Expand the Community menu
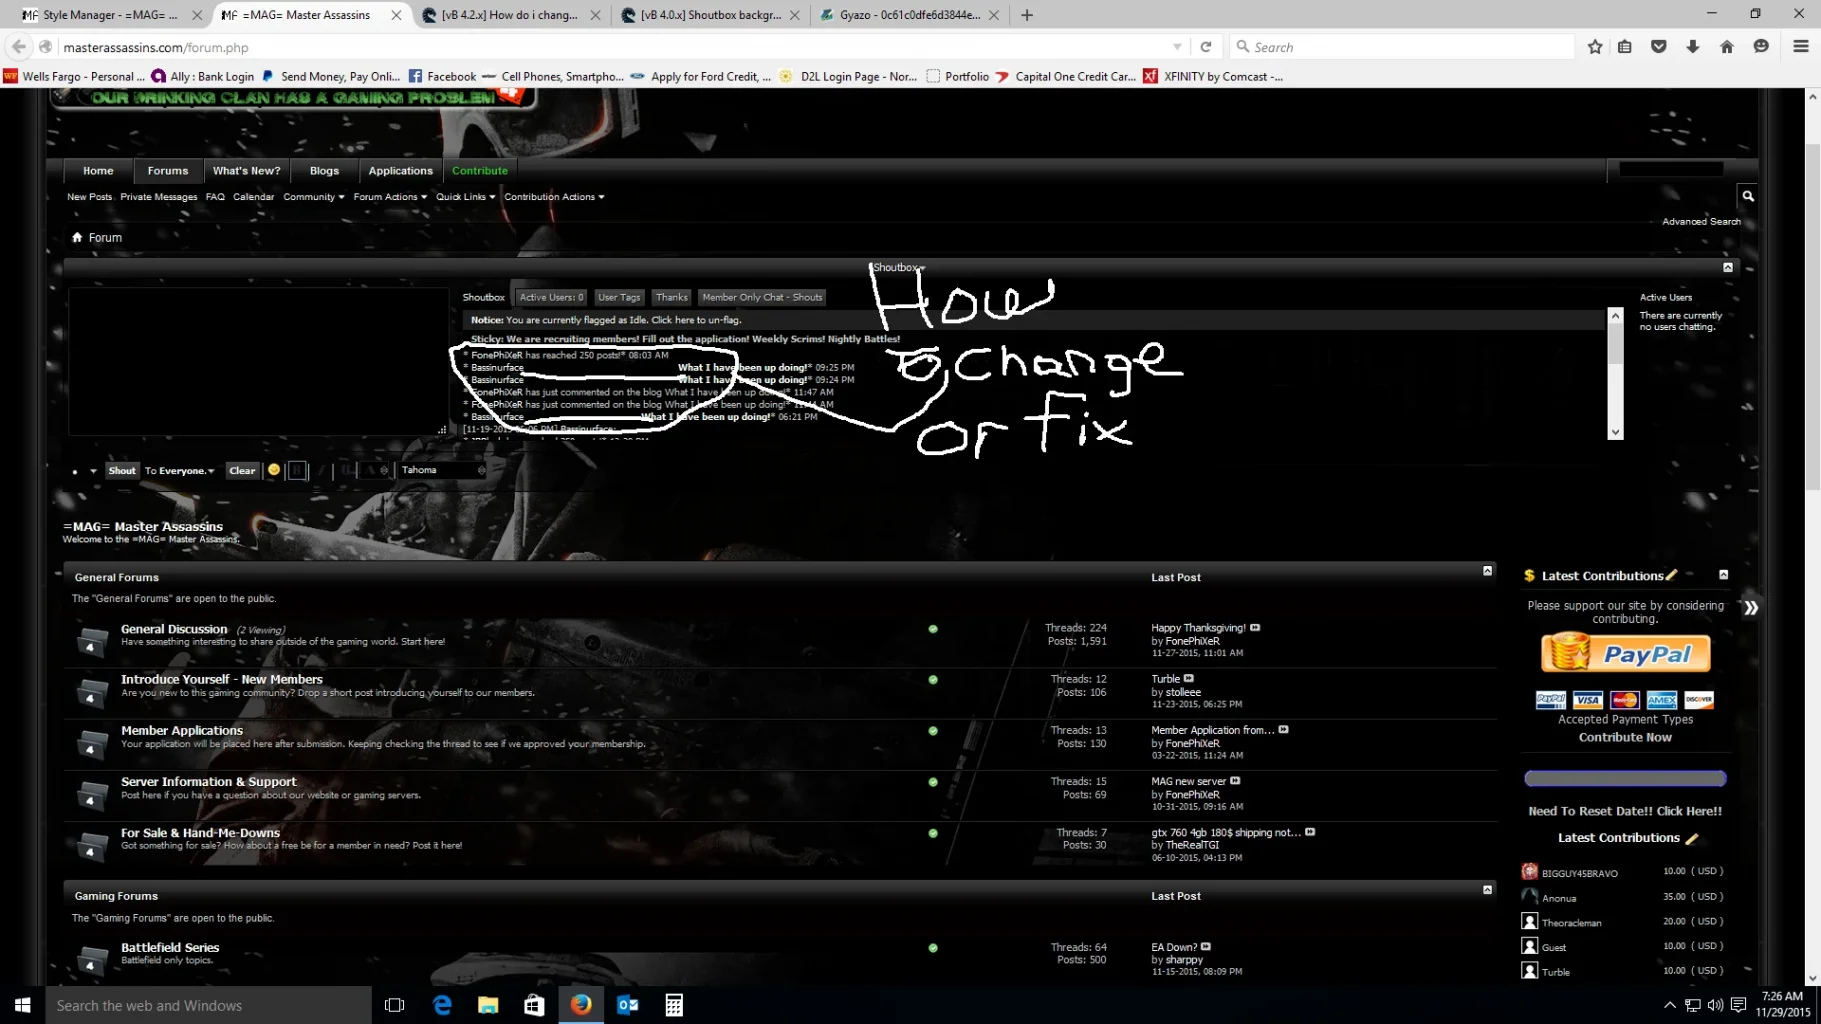Screen dimensions: 1821x1024 click(x=314, y=197)
